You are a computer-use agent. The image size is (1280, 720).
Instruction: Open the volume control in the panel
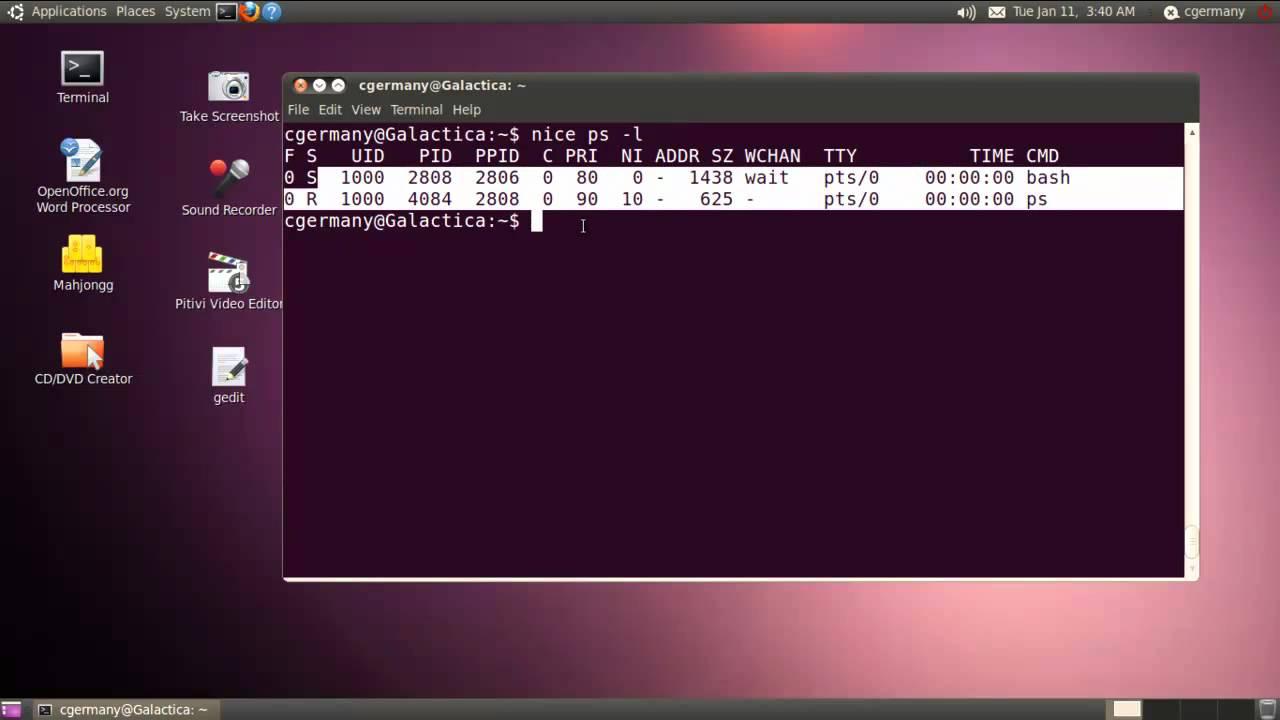pos(963,11)
